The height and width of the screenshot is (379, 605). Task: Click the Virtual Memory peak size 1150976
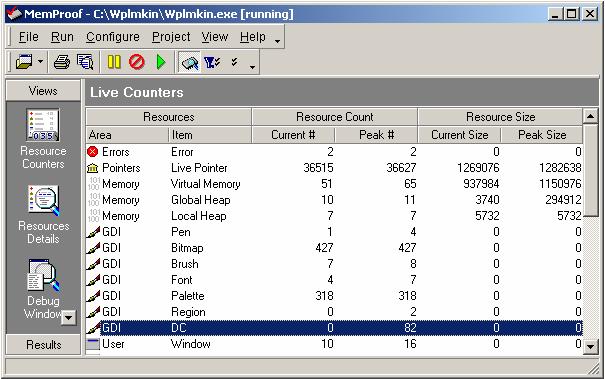pyautogui.click(x=560, y=184)
